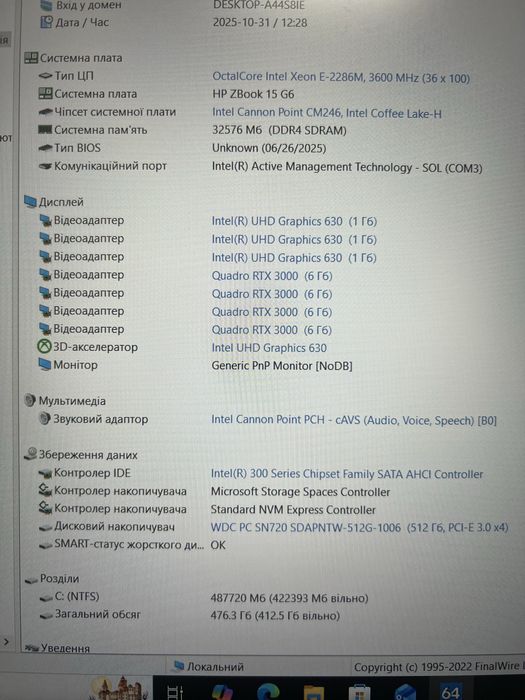Screen dimensions: 525x700
Task: Open File Explorer from the taskbar
Action: (x=313, y=692)
